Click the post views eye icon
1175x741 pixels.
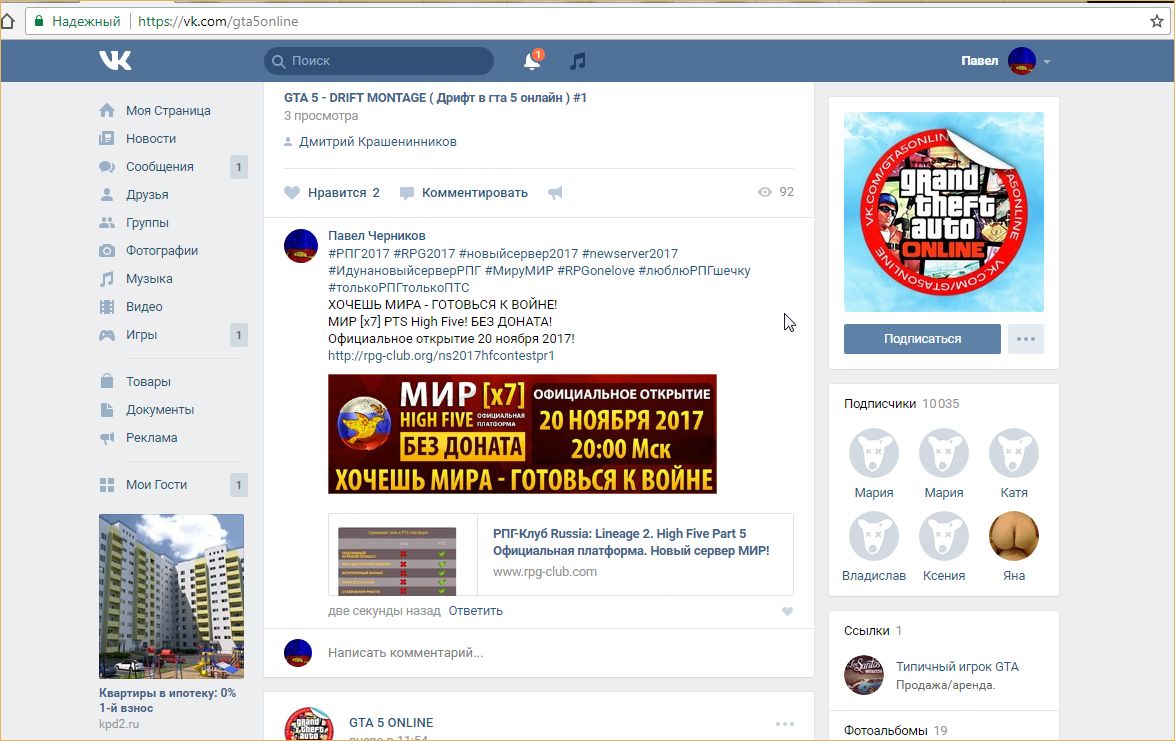764,192
